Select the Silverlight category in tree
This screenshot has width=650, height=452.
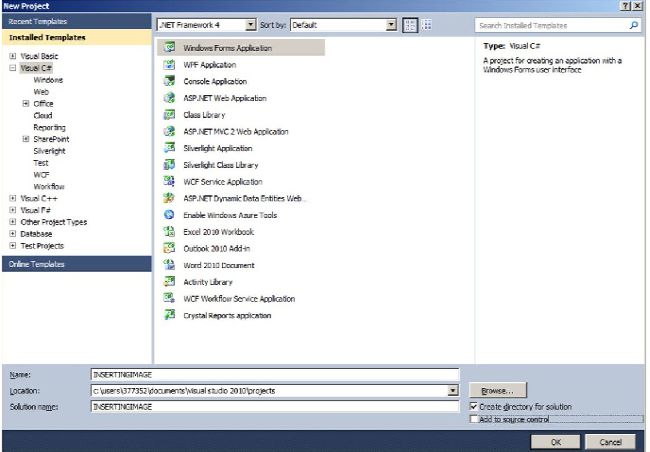(x=49, y=151)
